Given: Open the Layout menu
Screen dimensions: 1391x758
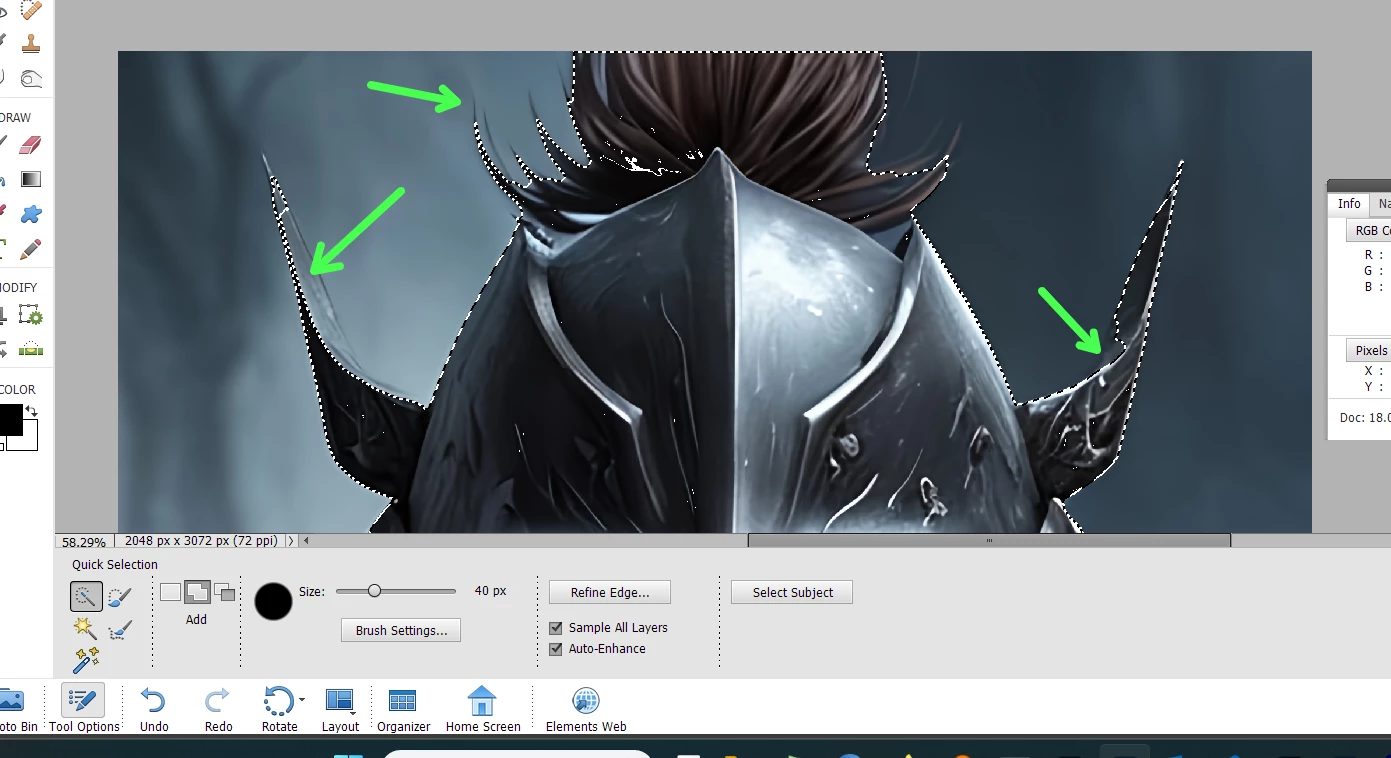Looking at the screenshot, I should coord(340,708).
